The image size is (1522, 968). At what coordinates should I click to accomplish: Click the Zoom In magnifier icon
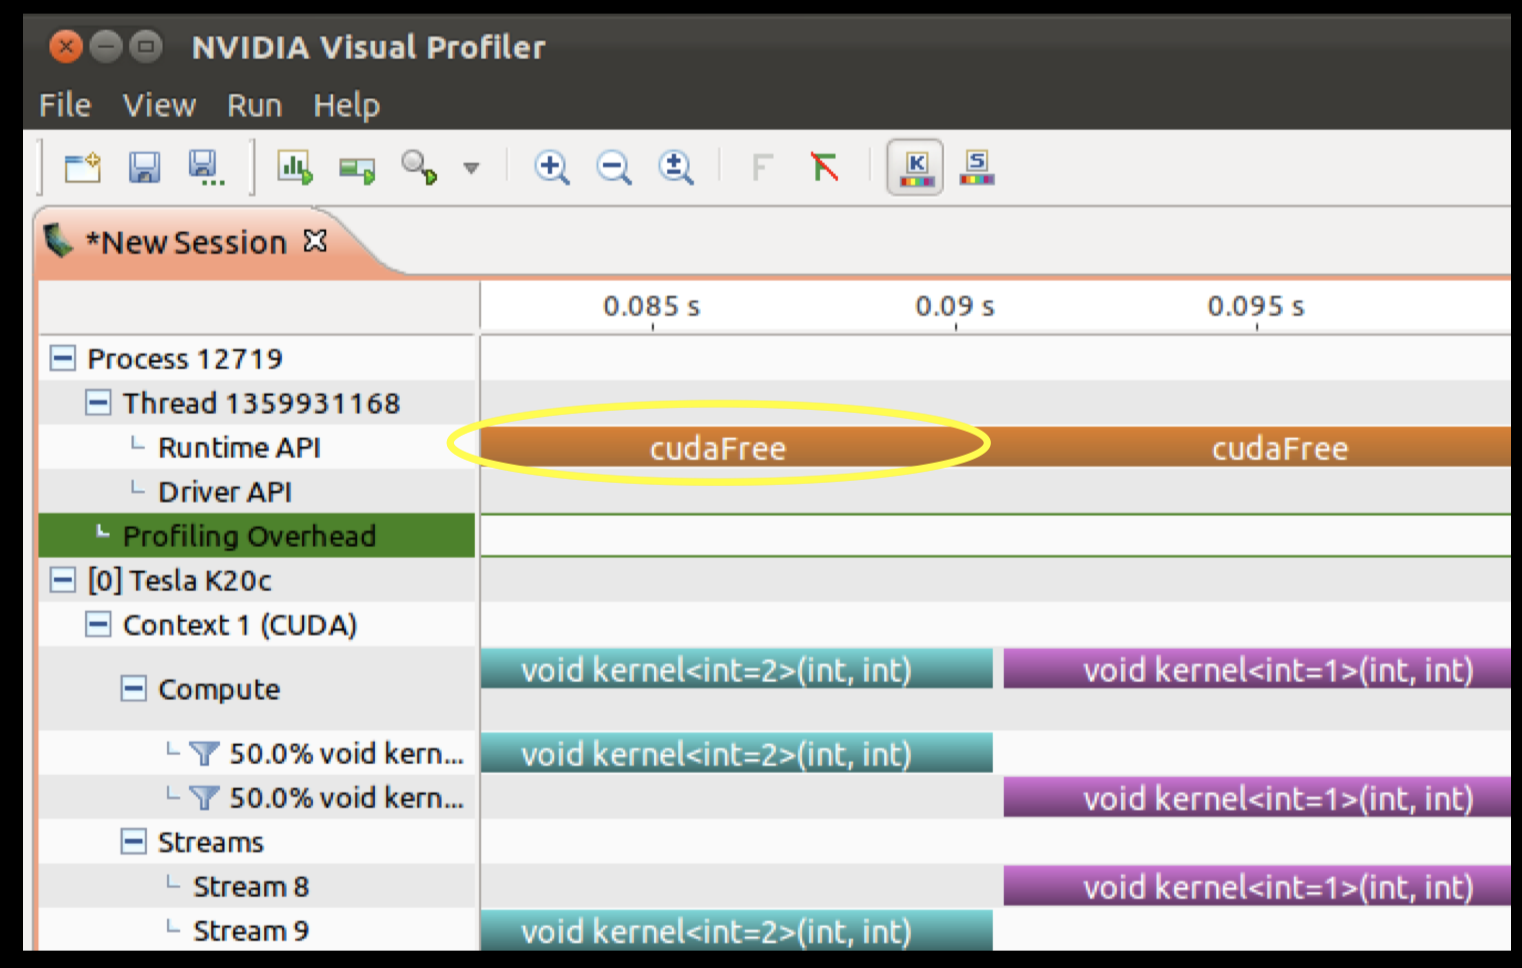coord(552,167)
